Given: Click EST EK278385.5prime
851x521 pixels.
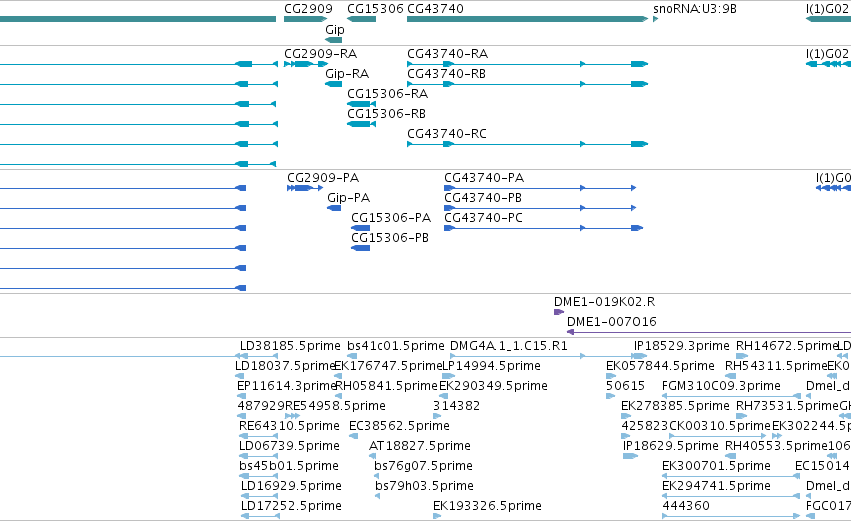Looking at the screenshot, I should [675, 406].
